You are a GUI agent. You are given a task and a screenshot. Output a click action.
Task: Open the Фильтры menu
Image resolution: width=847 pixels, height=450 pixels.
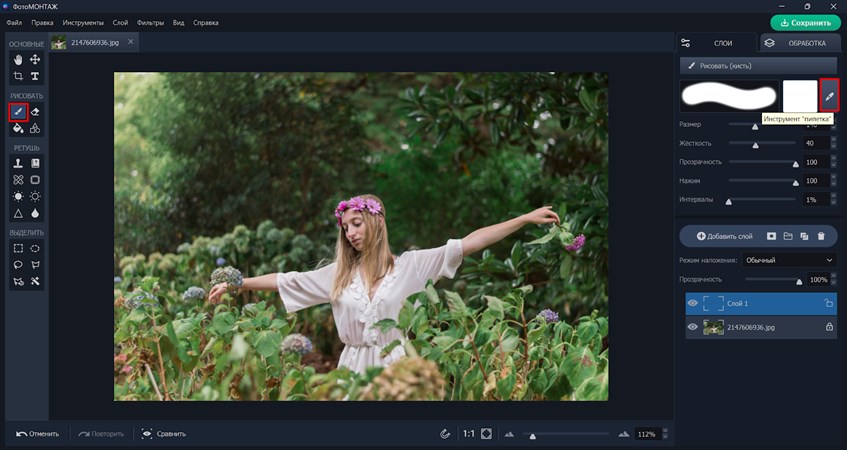pyautogui.click(x=150, y=22)
